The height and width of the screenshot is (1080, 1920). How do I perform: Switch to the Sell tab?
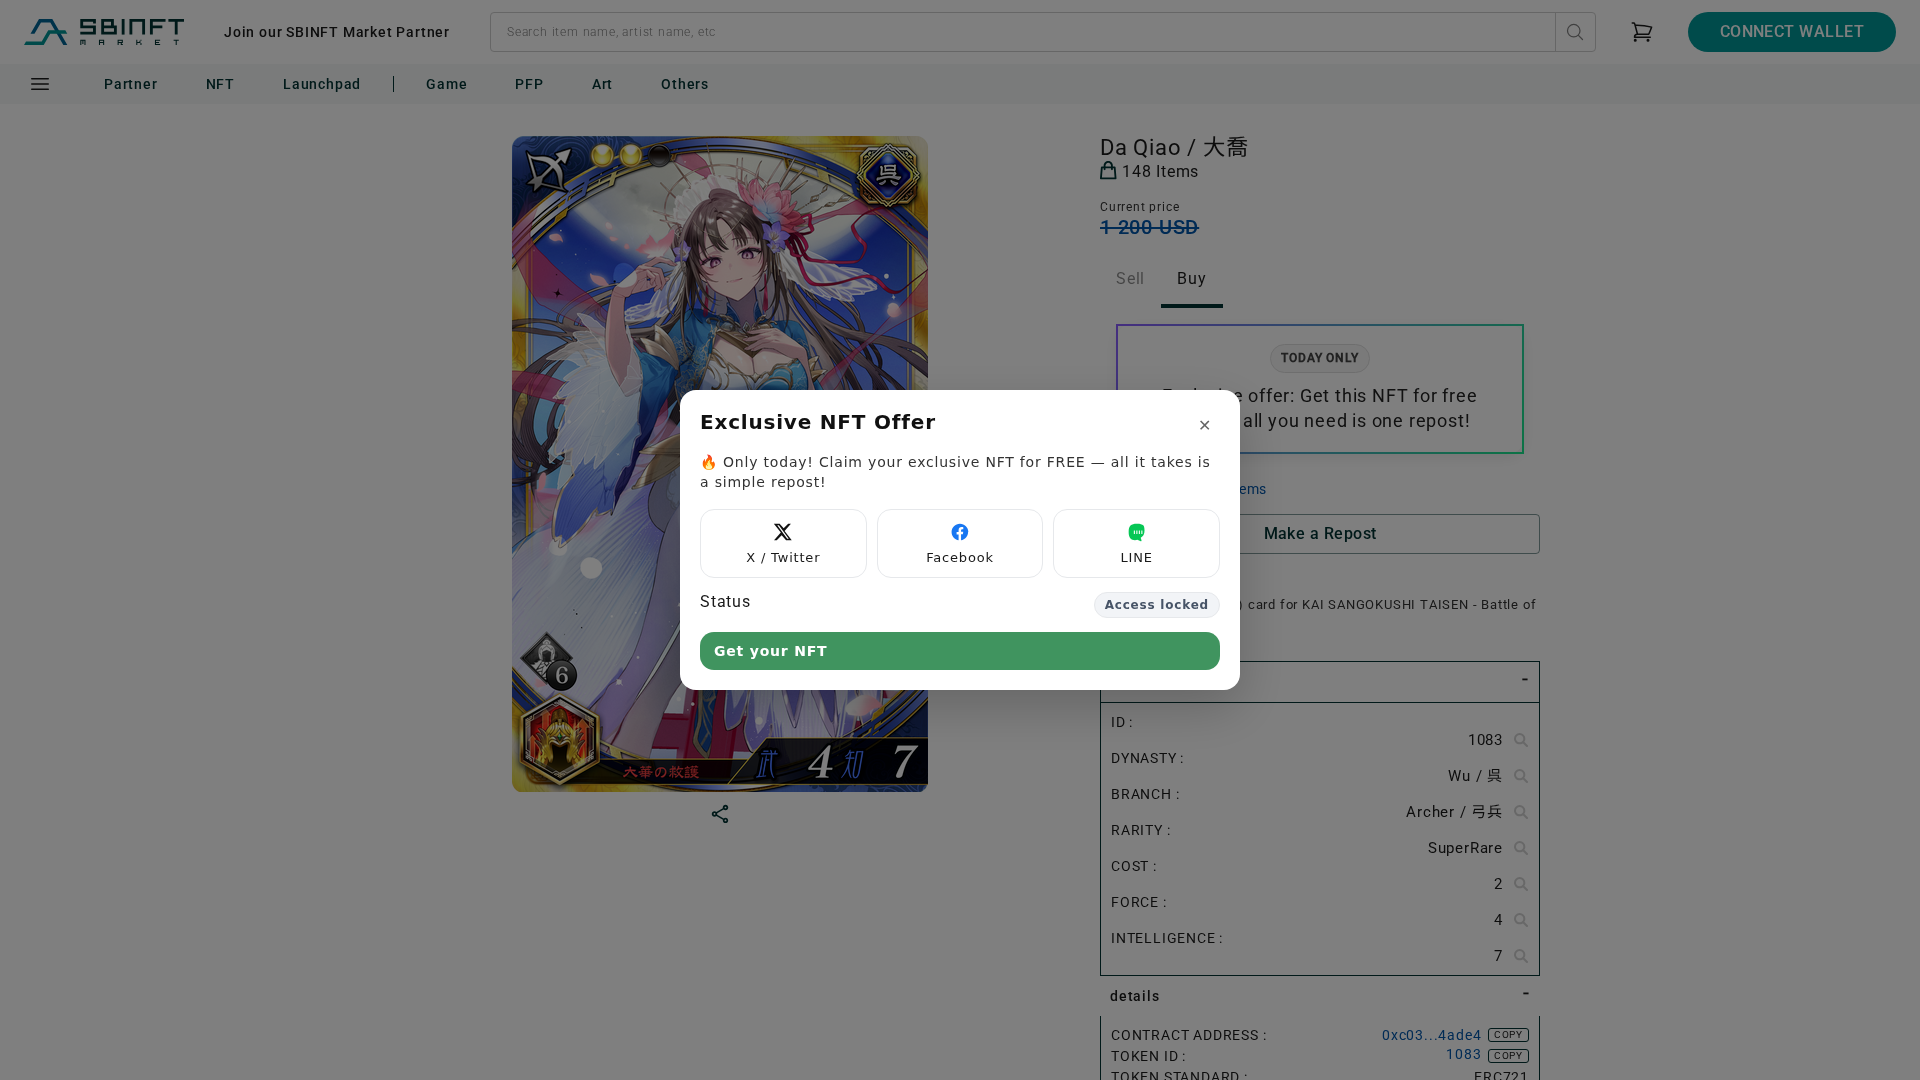click(1130, 279)
